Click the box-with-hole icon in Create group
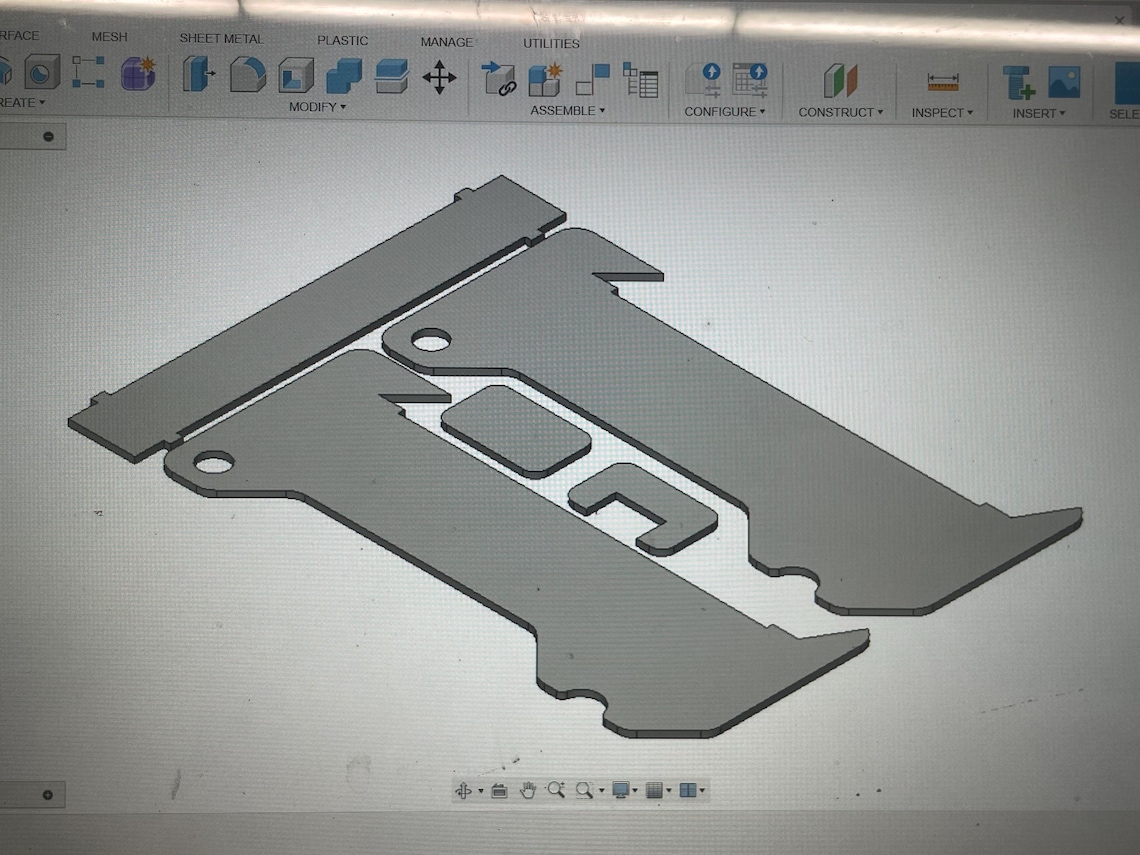 click(x=42, y=71)
